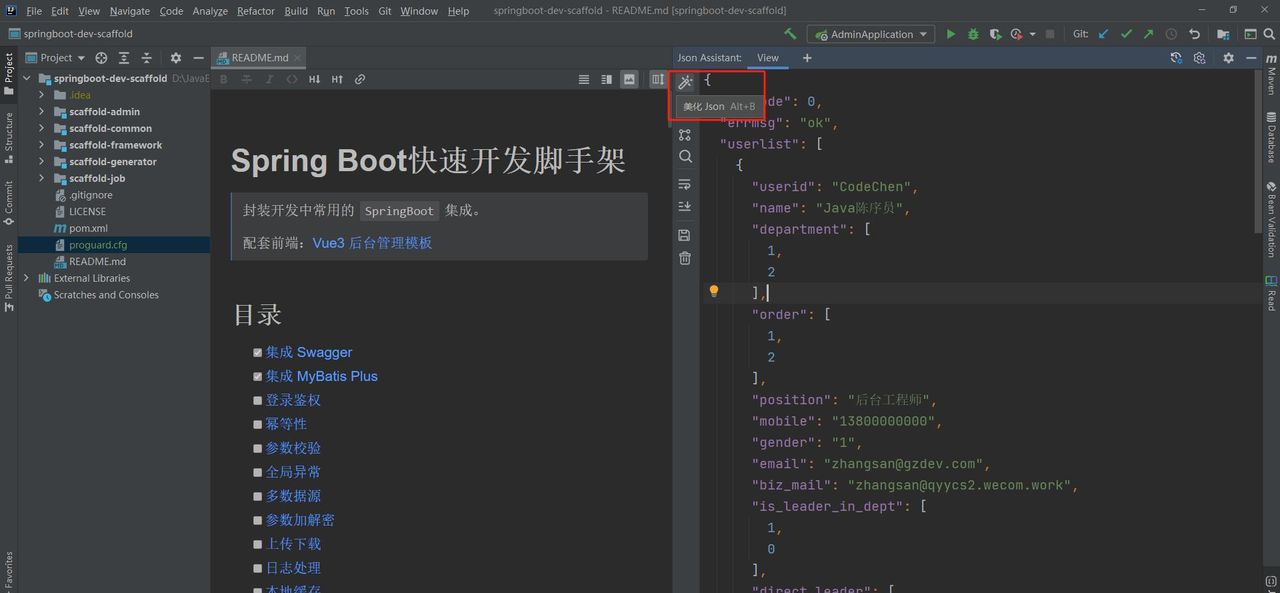Screen dimensions: 1280x593
Task: Check the 幂等性 checkbox
Action: point(257,423)
